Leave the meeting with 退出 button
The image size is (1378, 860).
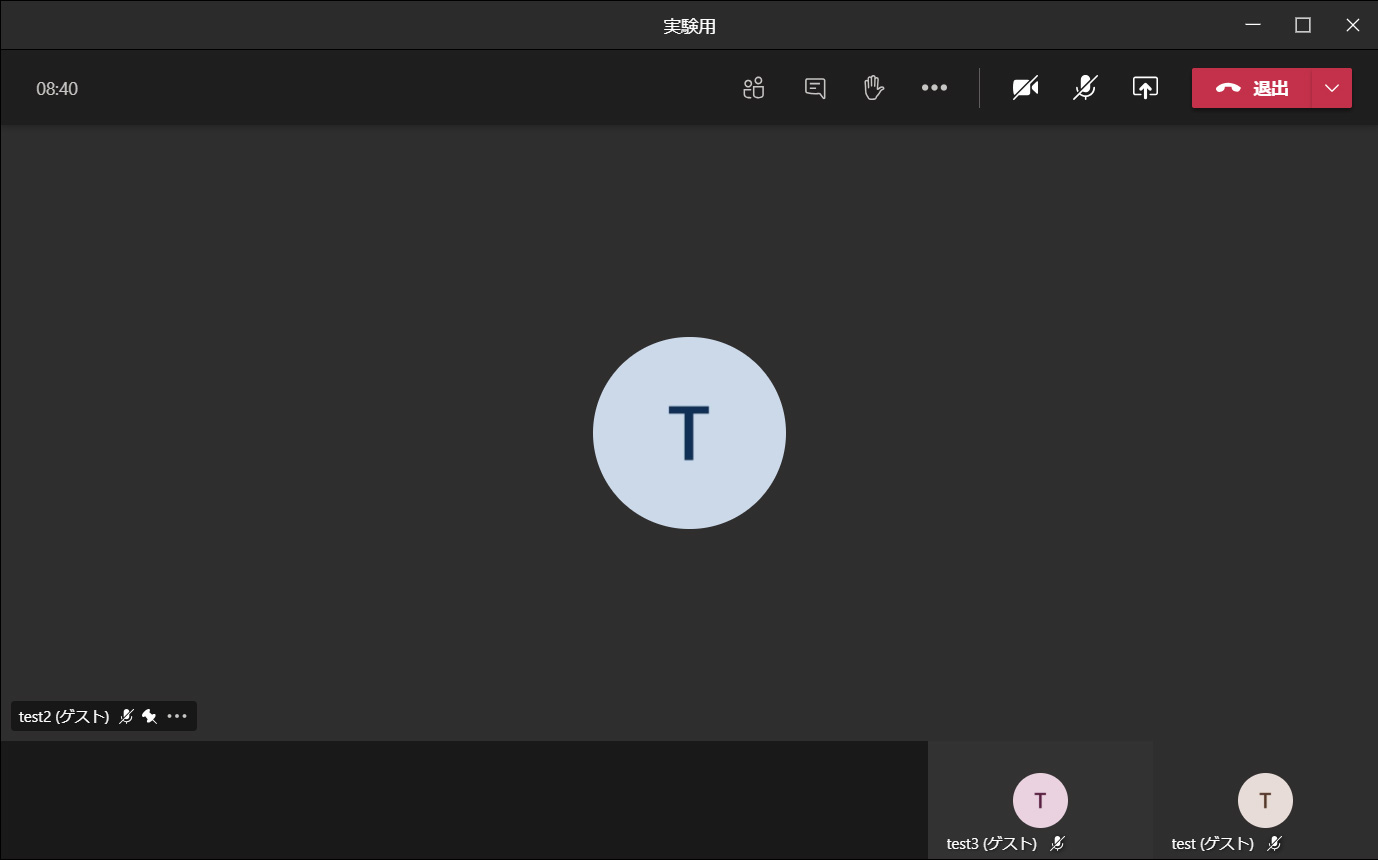(x=1251, y=88)
